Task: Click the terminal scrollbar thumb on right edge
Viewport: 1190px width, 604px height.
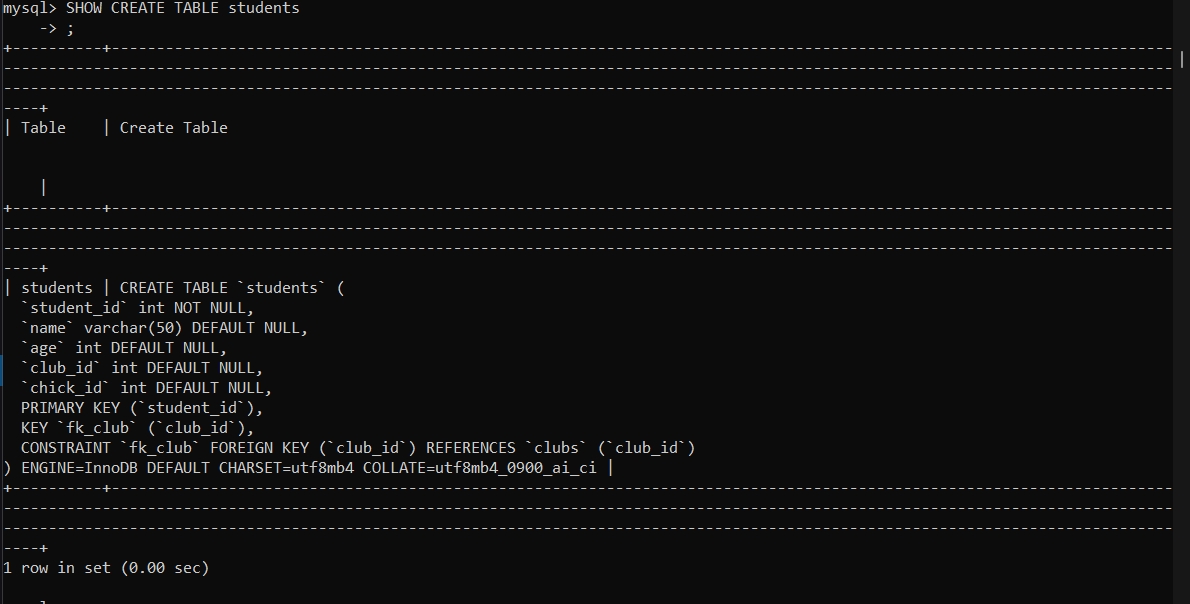Action: point(1183,58)
